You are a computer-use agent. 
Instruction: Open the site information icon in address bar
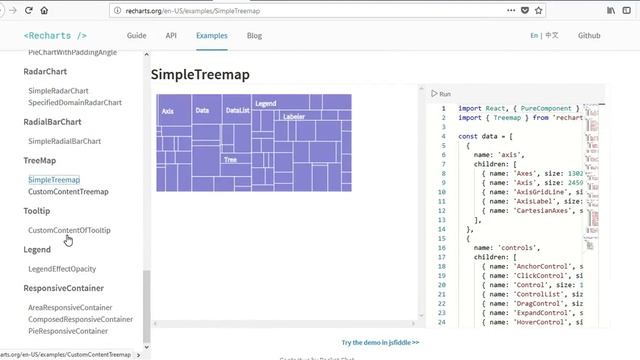click(118, 11)
